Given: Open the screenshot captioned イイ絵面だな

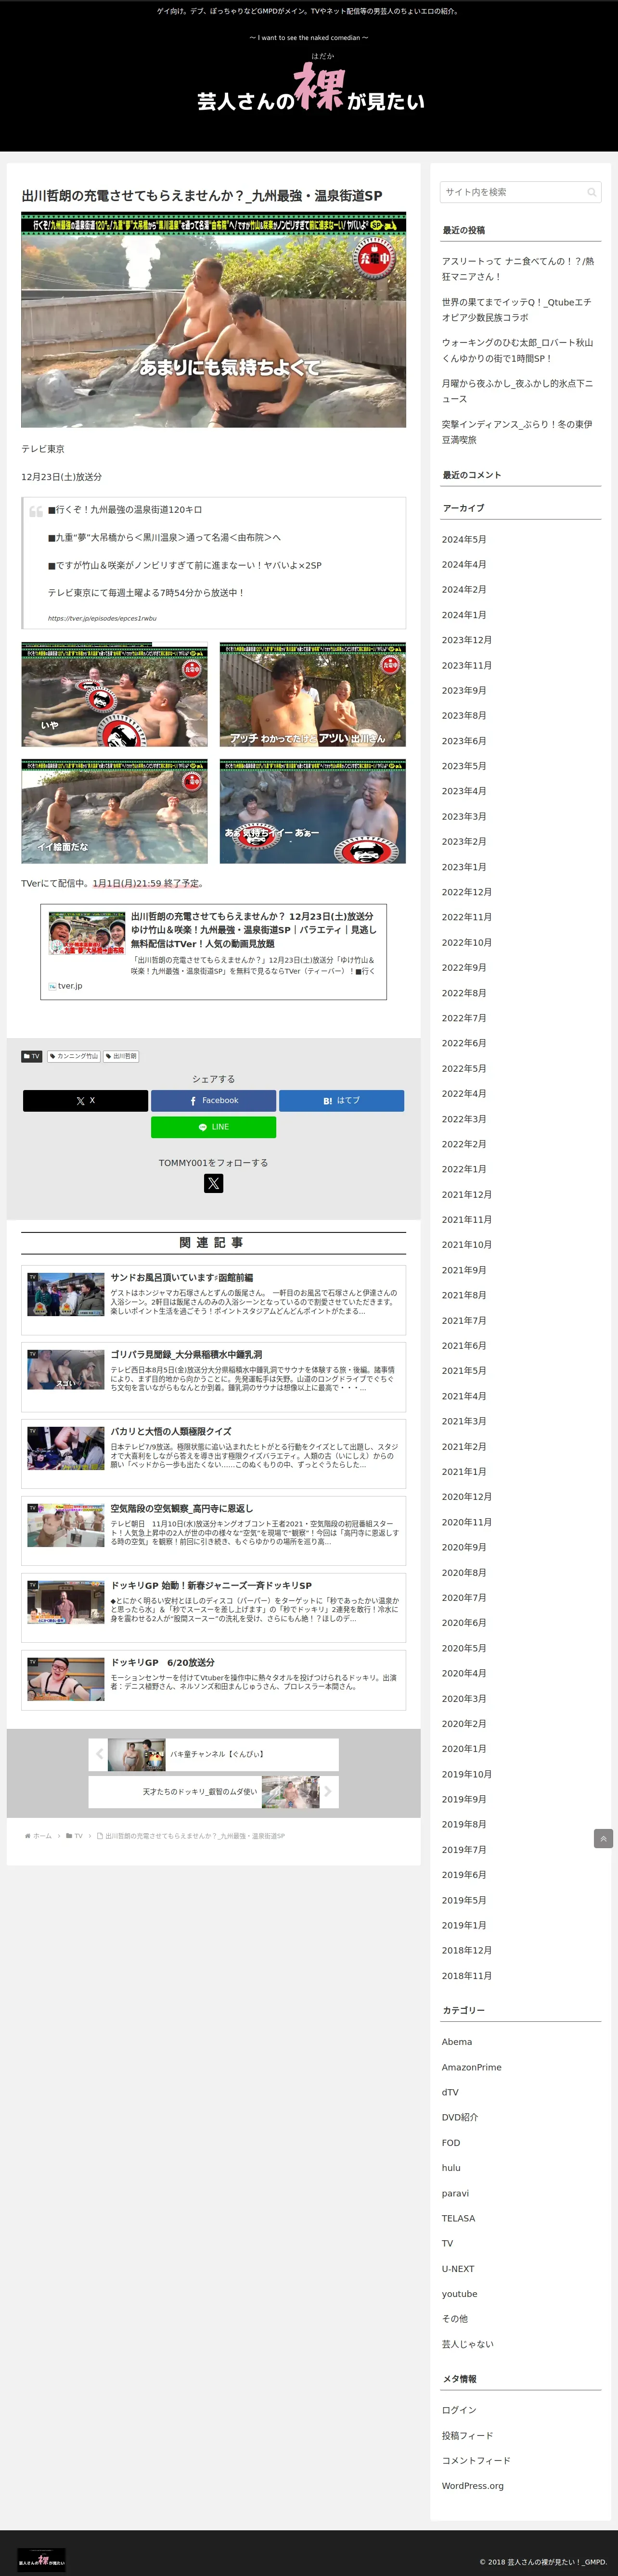Looking at the screenshot, I should 114,811.
